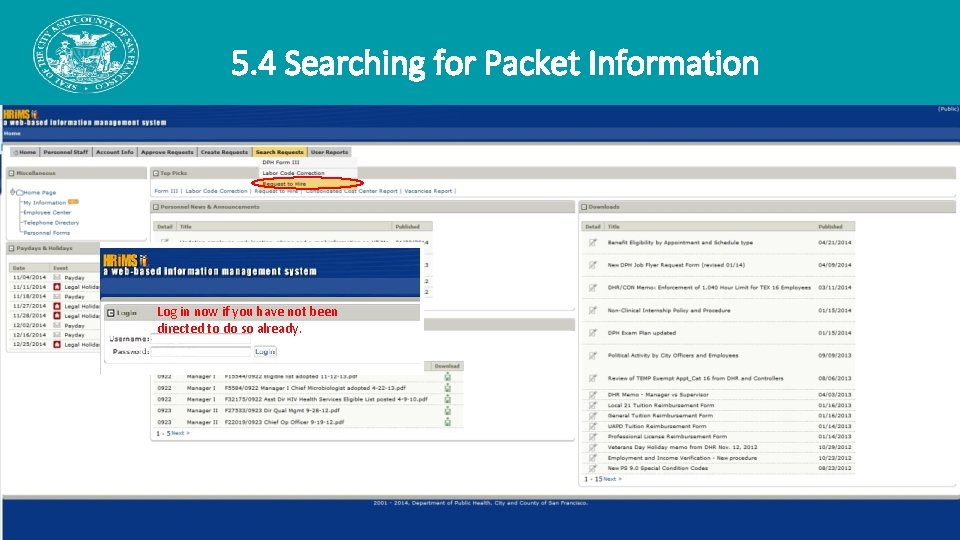Open the Personnel Staff tab
The width and height of the screenshot is (960, 540).
[66, 152]
